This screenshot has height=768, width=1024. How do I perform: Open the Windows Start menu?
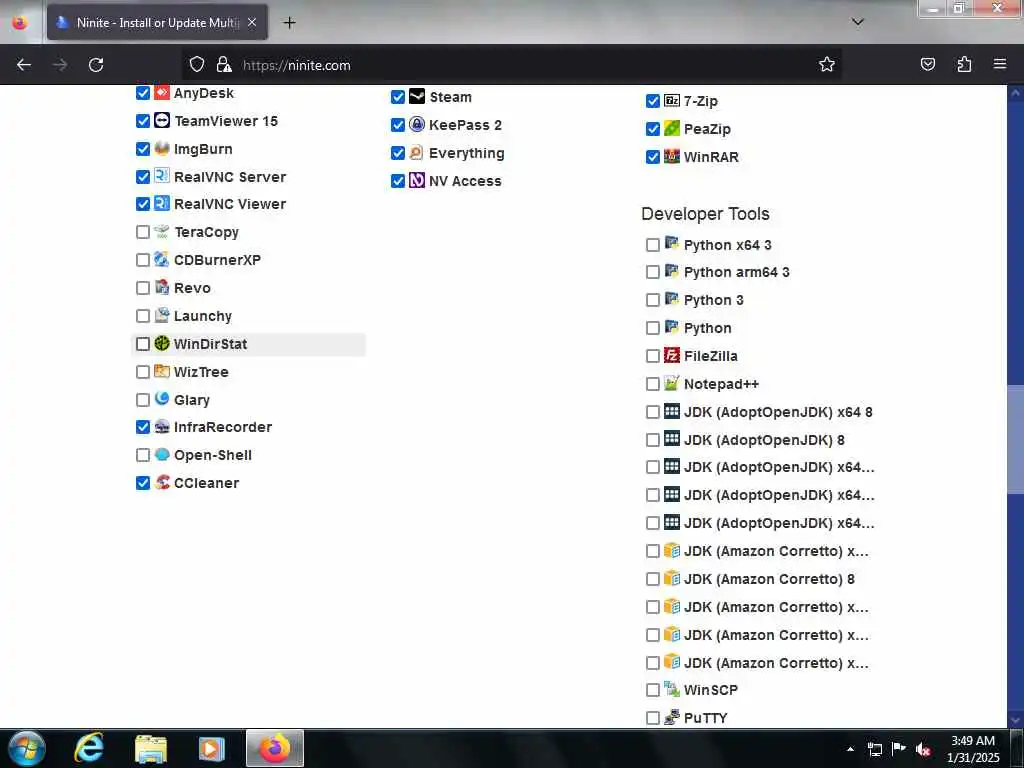[26, 748]
